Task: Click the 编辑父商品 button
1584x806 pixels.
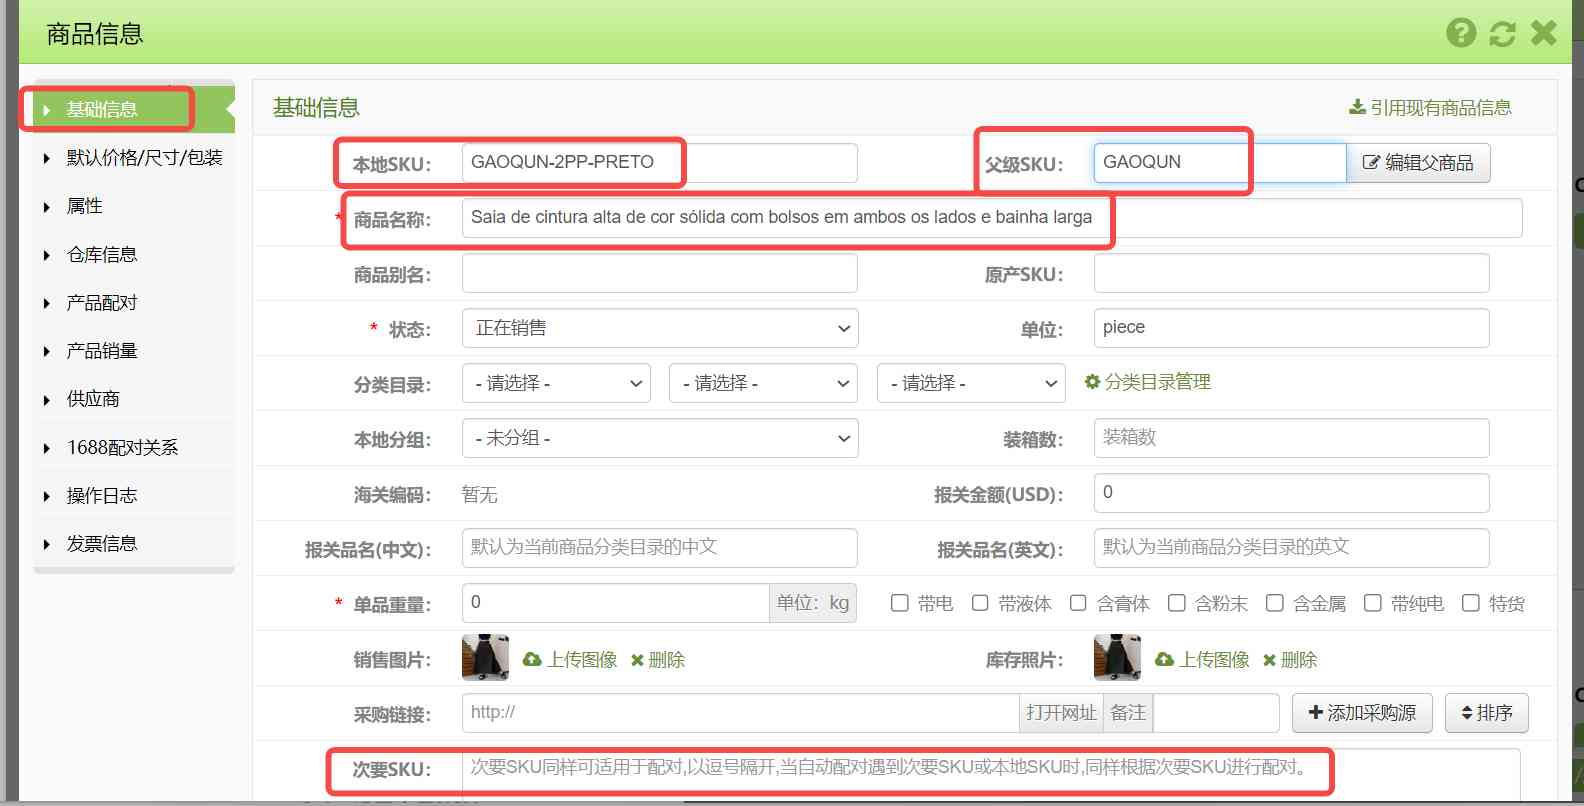Action: point(1418,163)
